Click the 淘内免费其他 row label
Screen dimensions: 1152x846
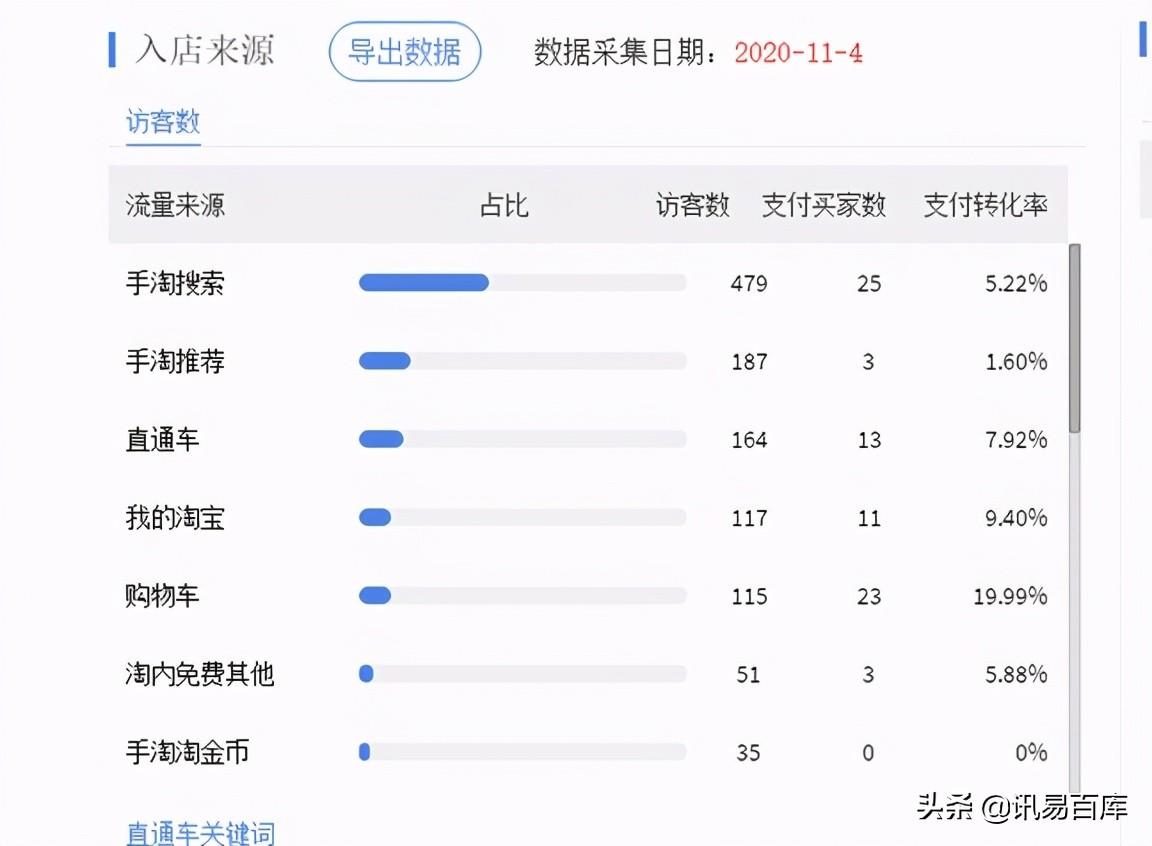coord(201,674)
